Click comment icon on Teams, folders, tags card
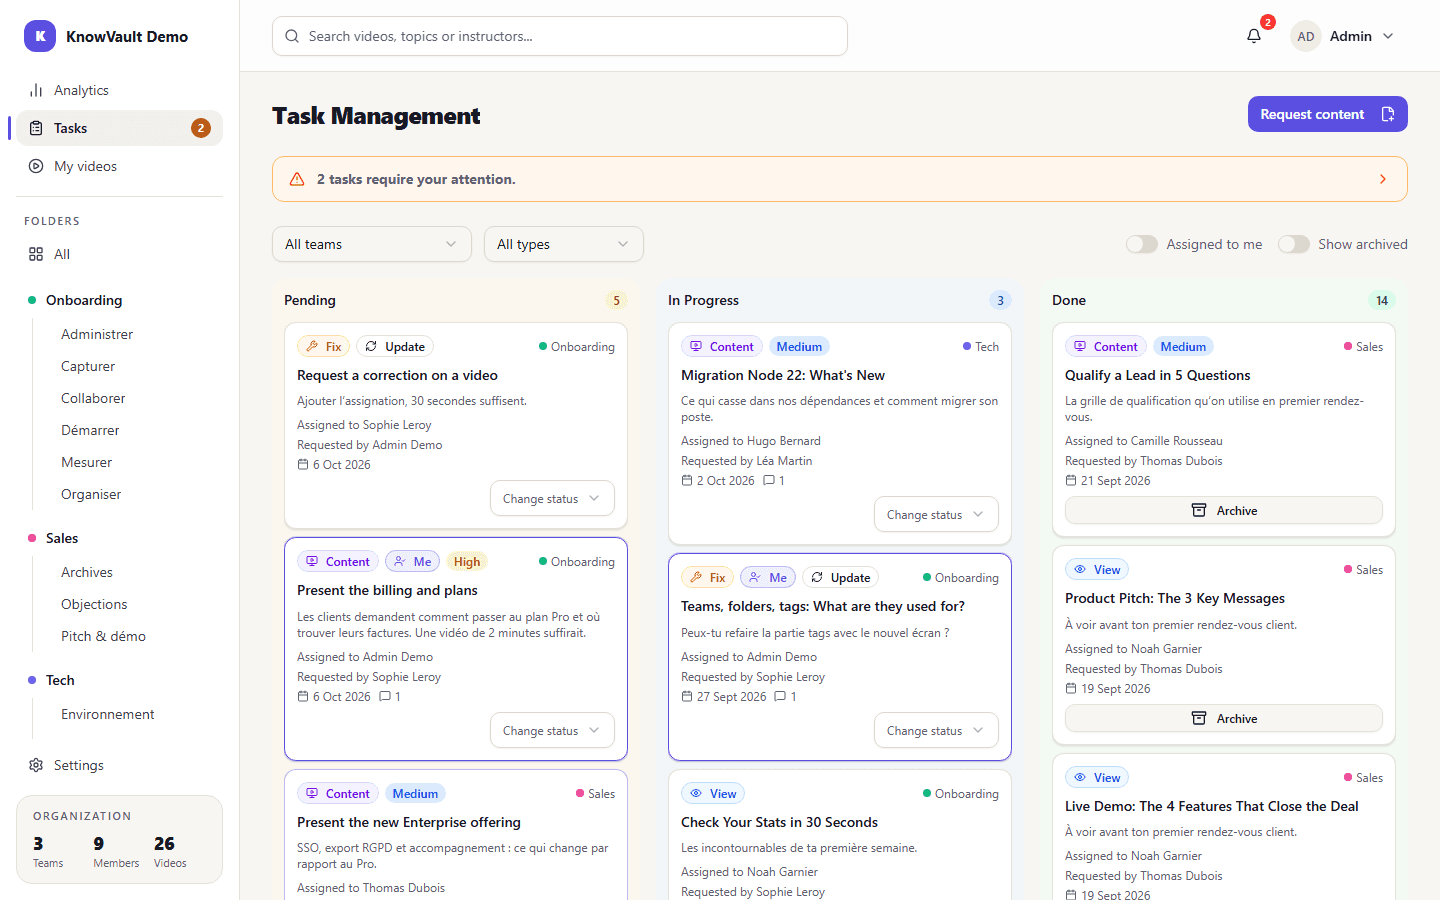1440x900 pixels. click(781, 697)
